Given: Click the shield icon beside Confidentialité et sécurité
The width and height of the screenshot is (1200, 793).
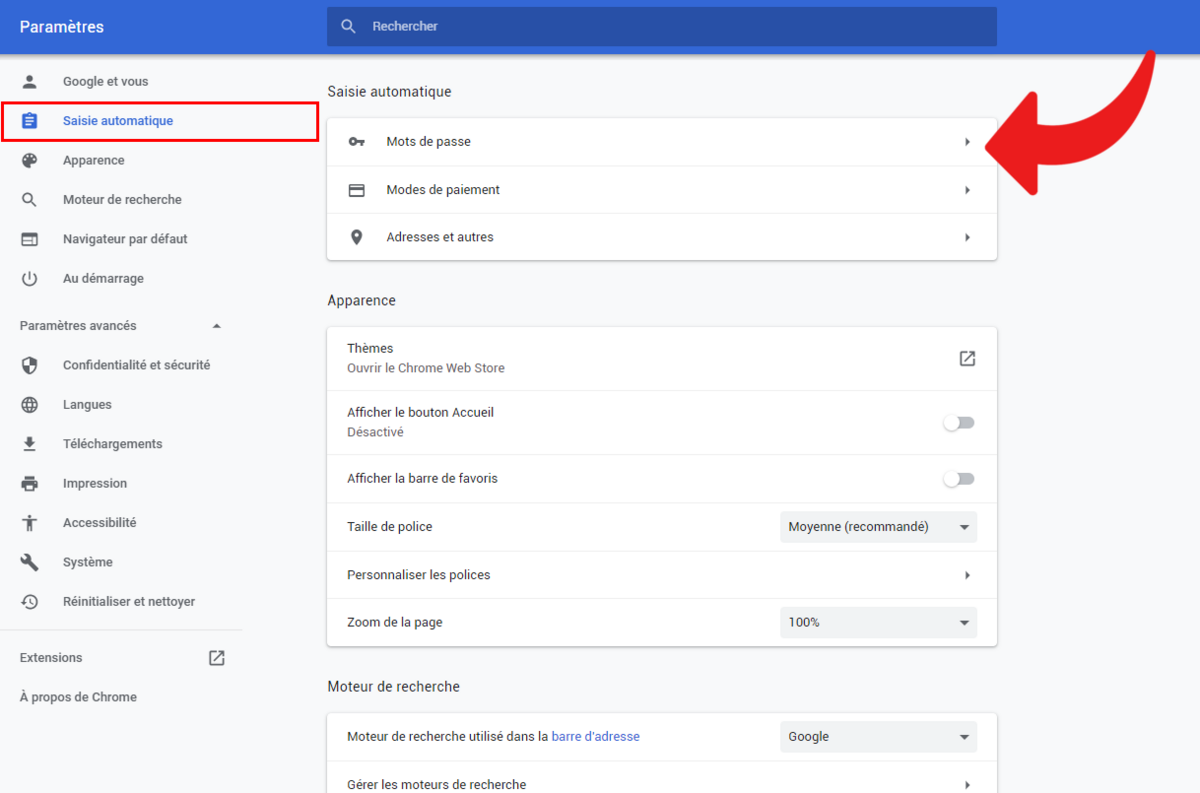Looking at the screenshot, I should (30, 365).
